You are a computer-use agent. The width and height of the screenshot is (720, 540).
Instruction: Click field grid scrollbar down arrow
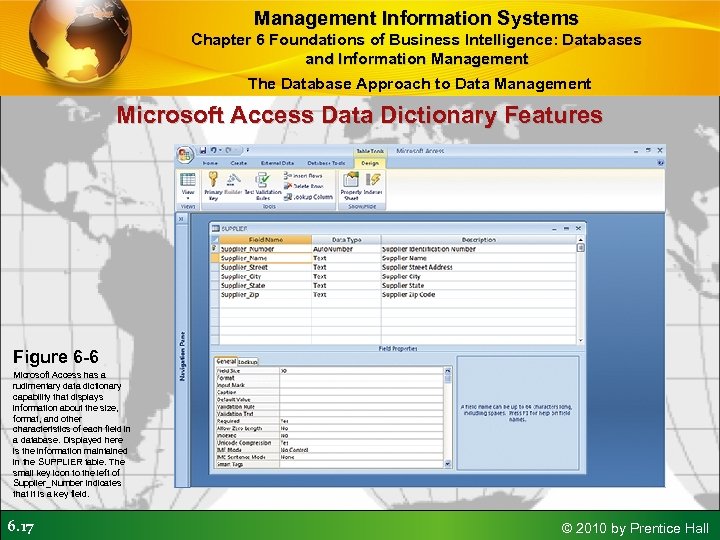tap(580, 340)
